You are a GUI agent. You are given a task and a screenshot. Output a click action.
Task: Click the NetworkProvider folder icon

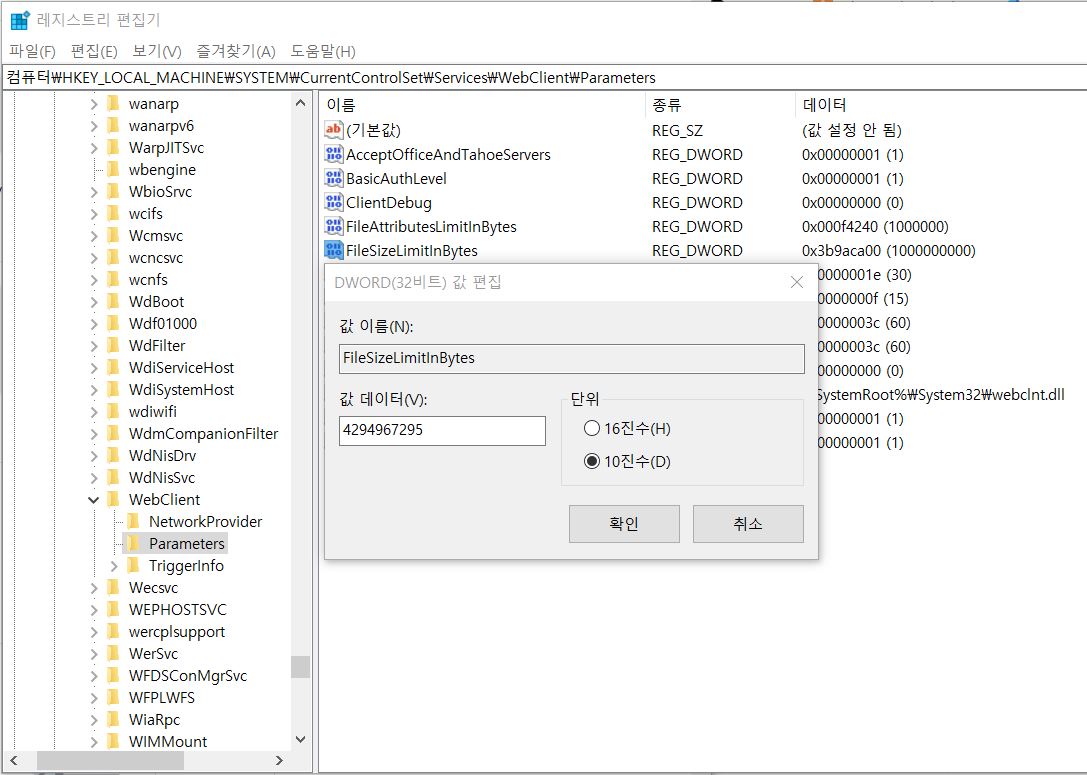tap(134, 522)
